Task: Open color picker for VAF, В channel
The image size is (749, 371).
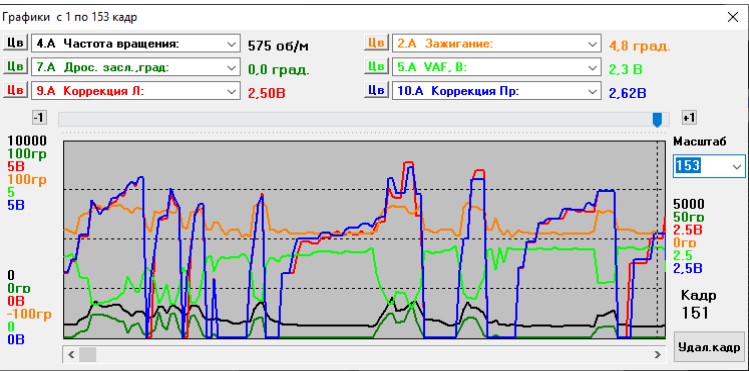Action: (x=376, y=66)
